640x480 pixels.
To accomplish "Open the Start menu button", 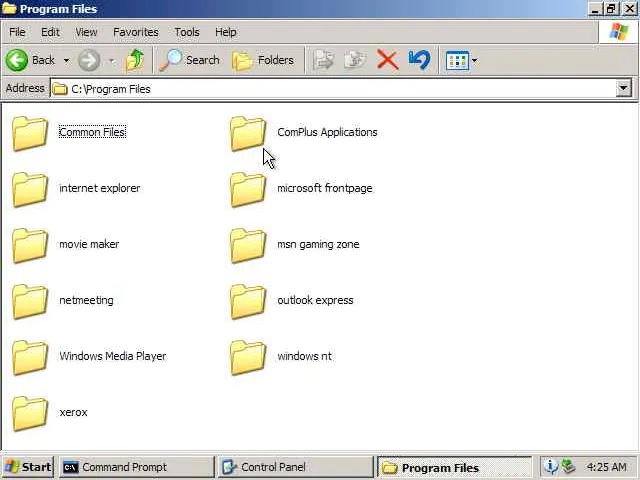I will 28,467.
